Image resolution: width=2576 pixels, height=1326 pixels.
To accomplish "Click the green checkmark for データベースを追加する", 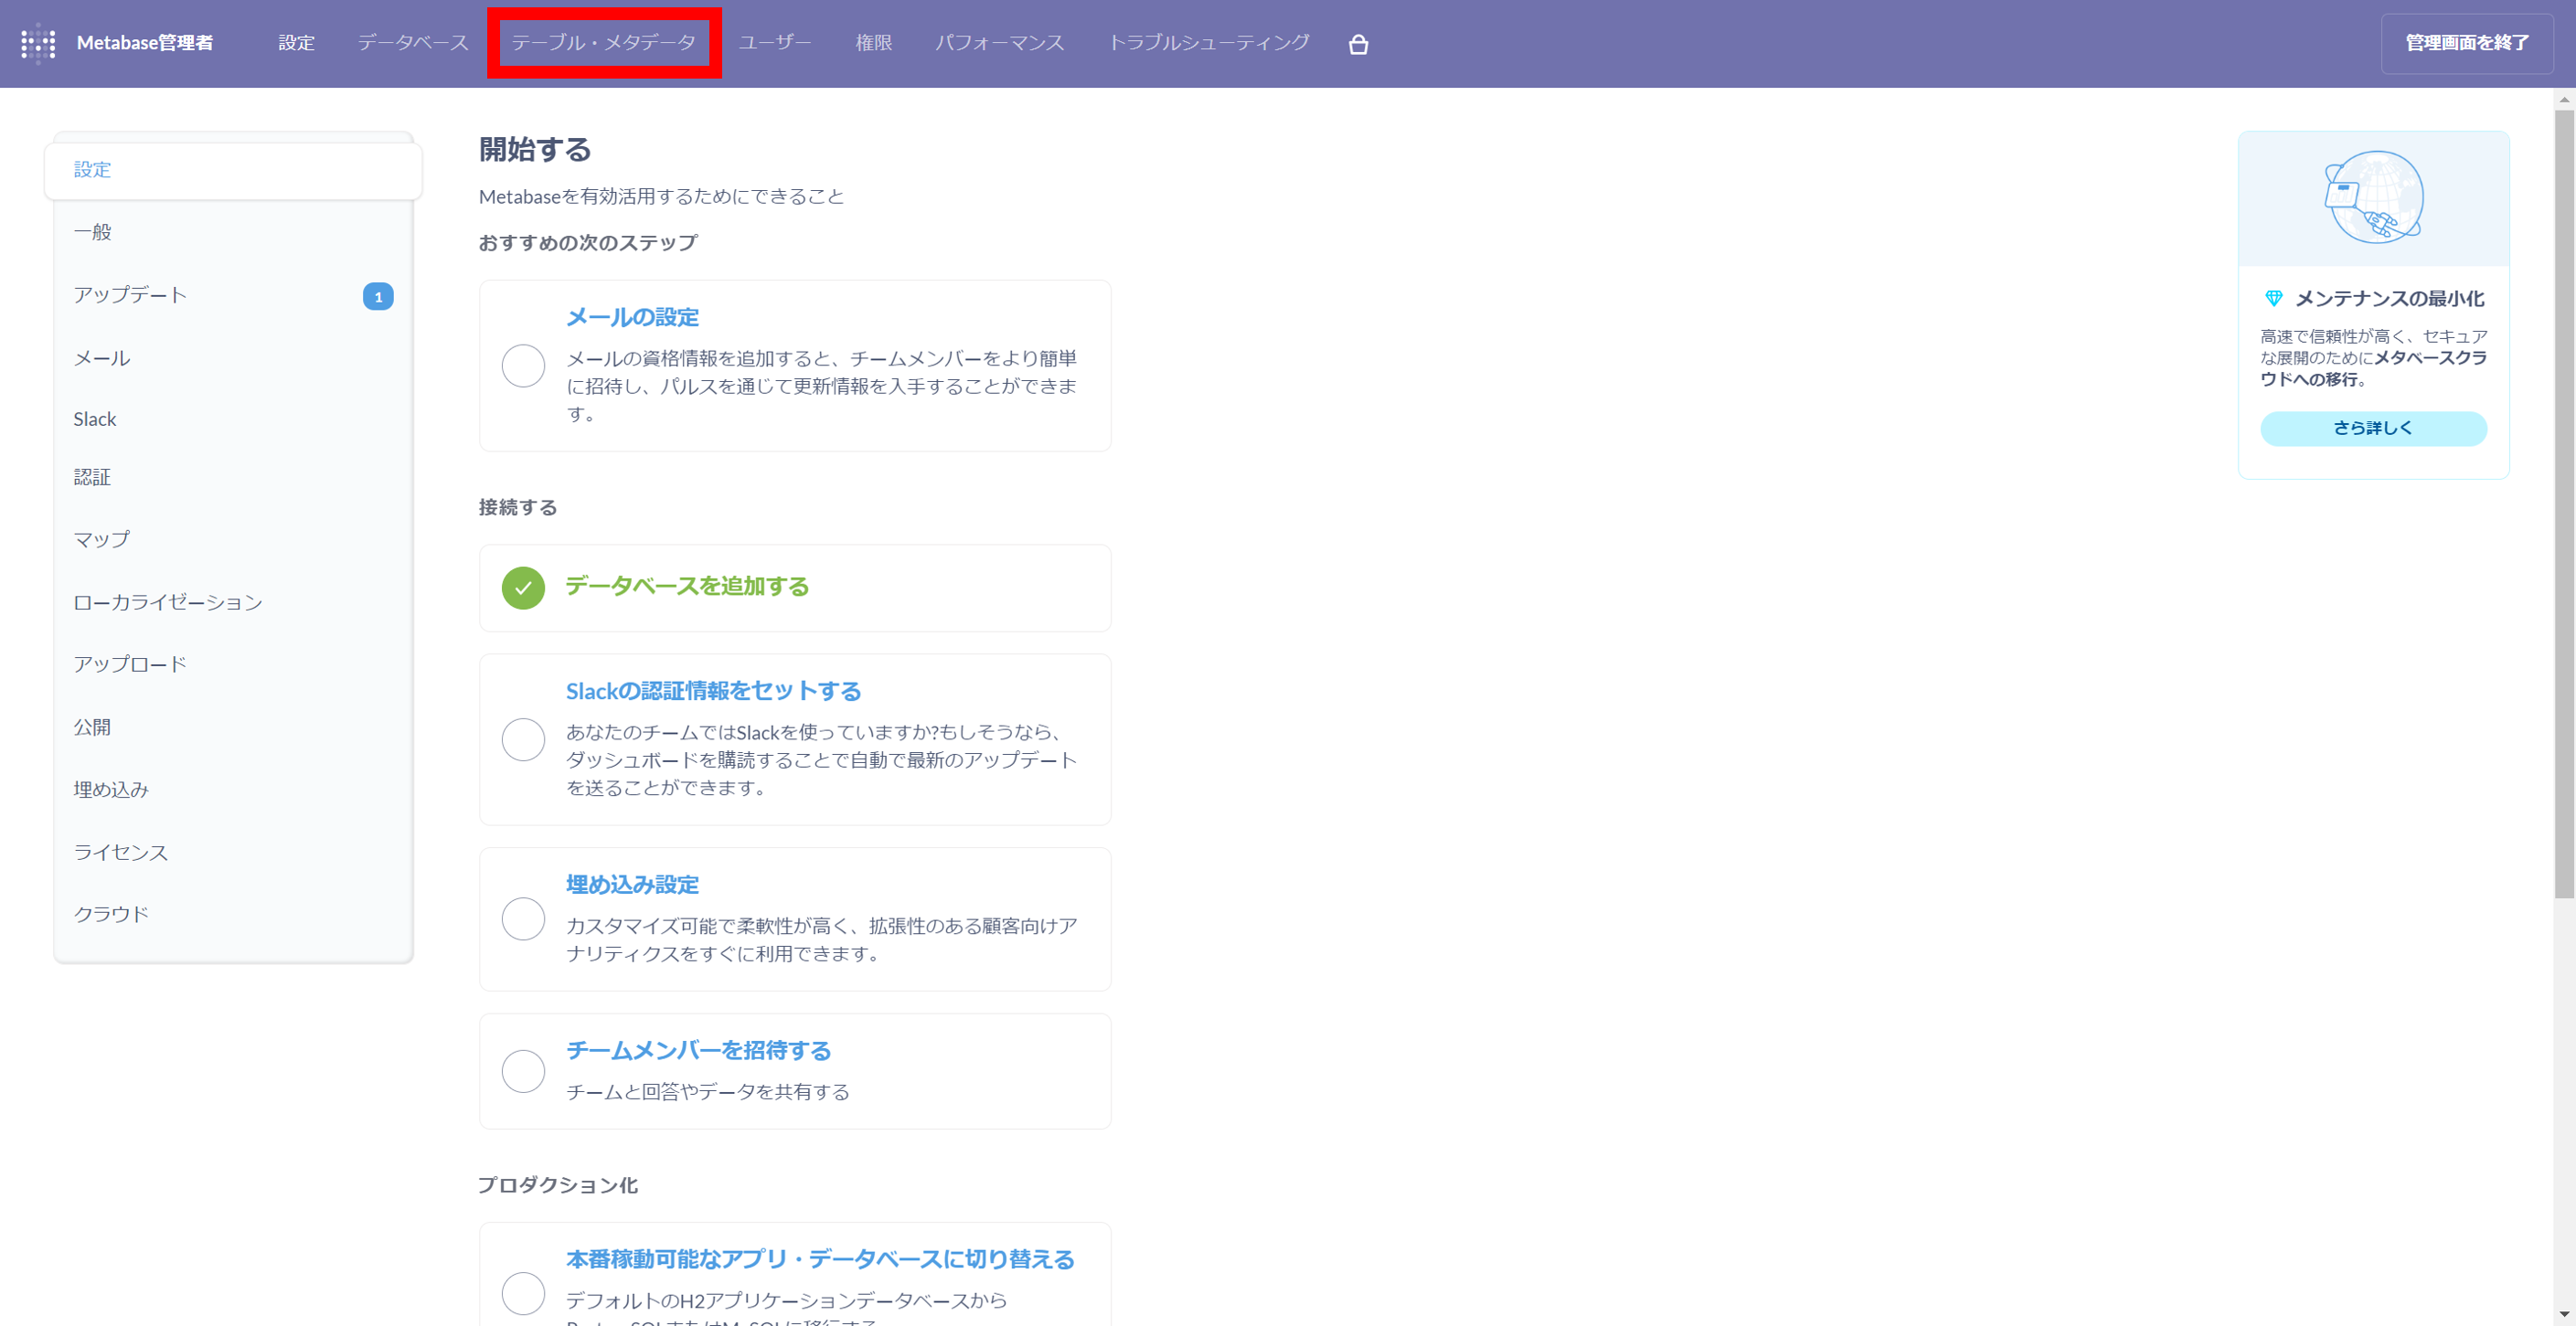I will (523, 588).
